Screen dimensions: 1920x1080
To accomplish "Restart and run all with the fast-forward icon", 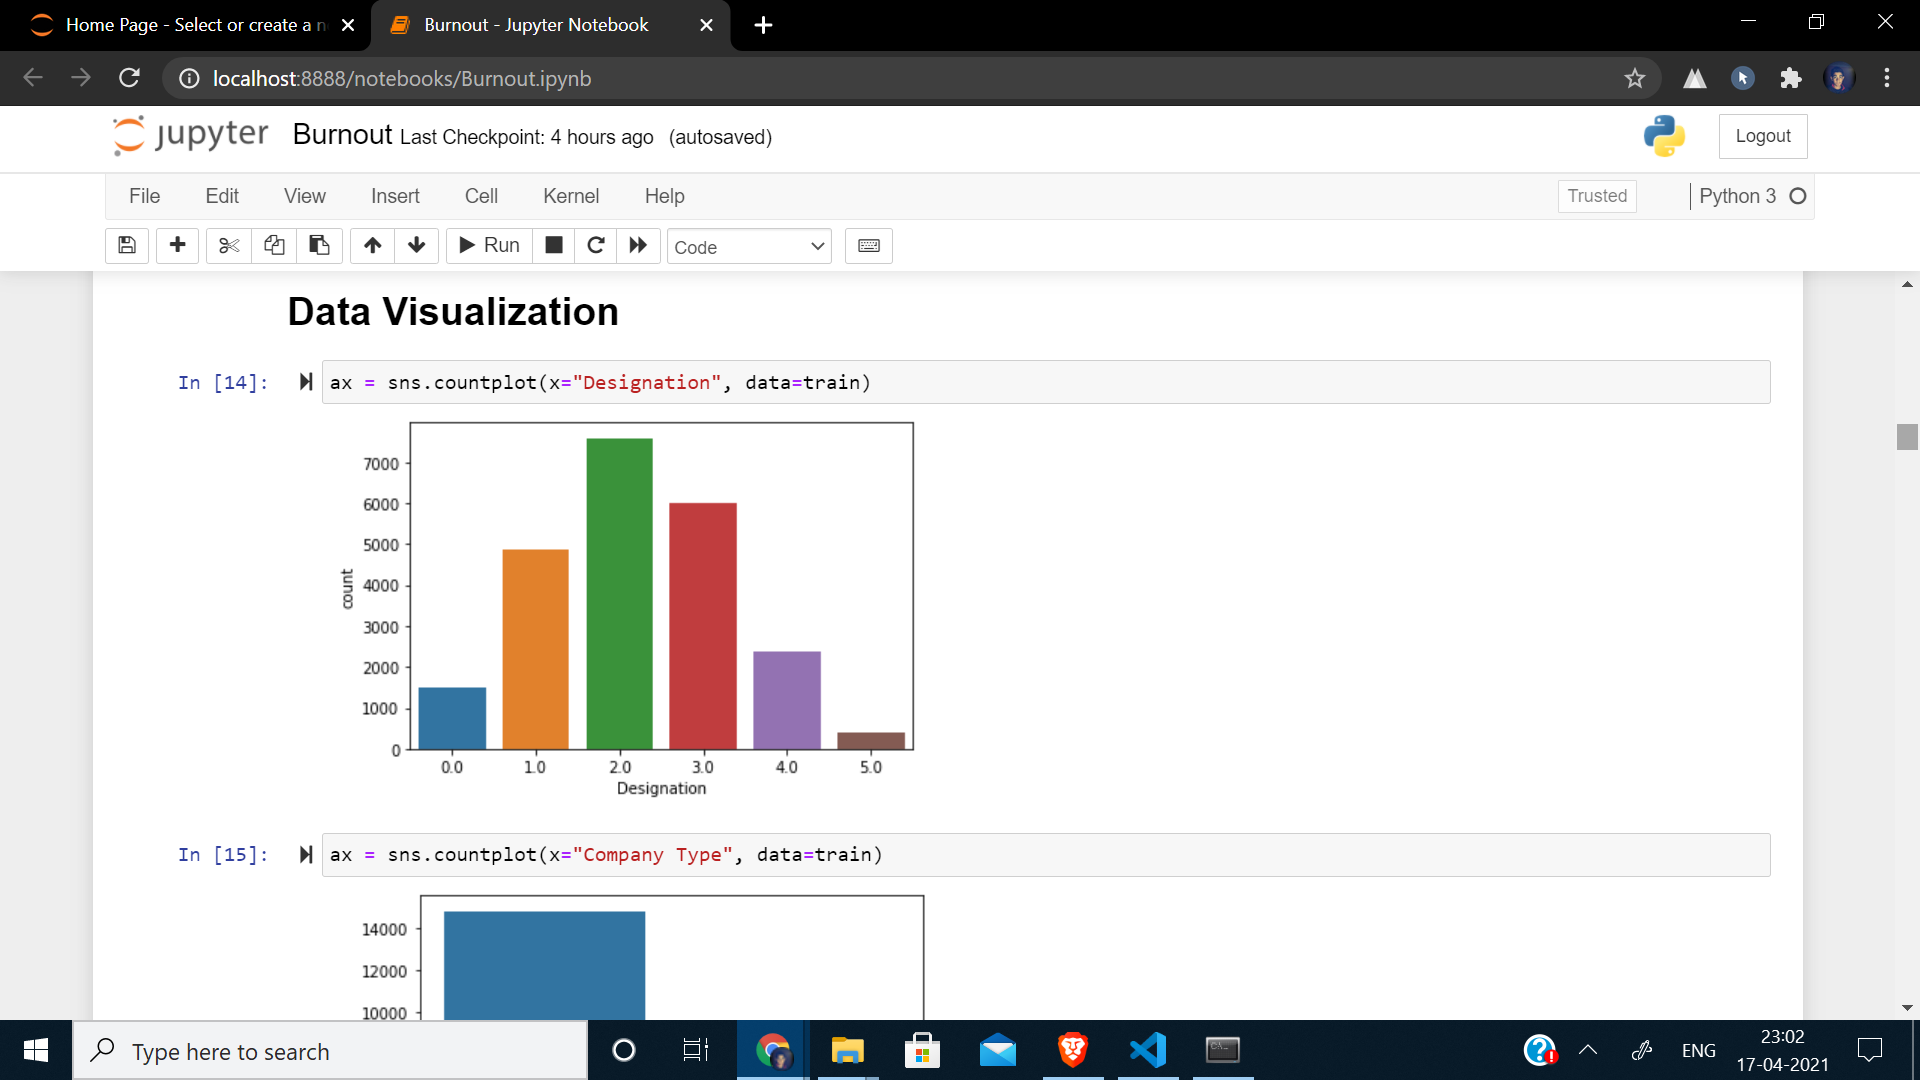I will click(x=638, y=245).
